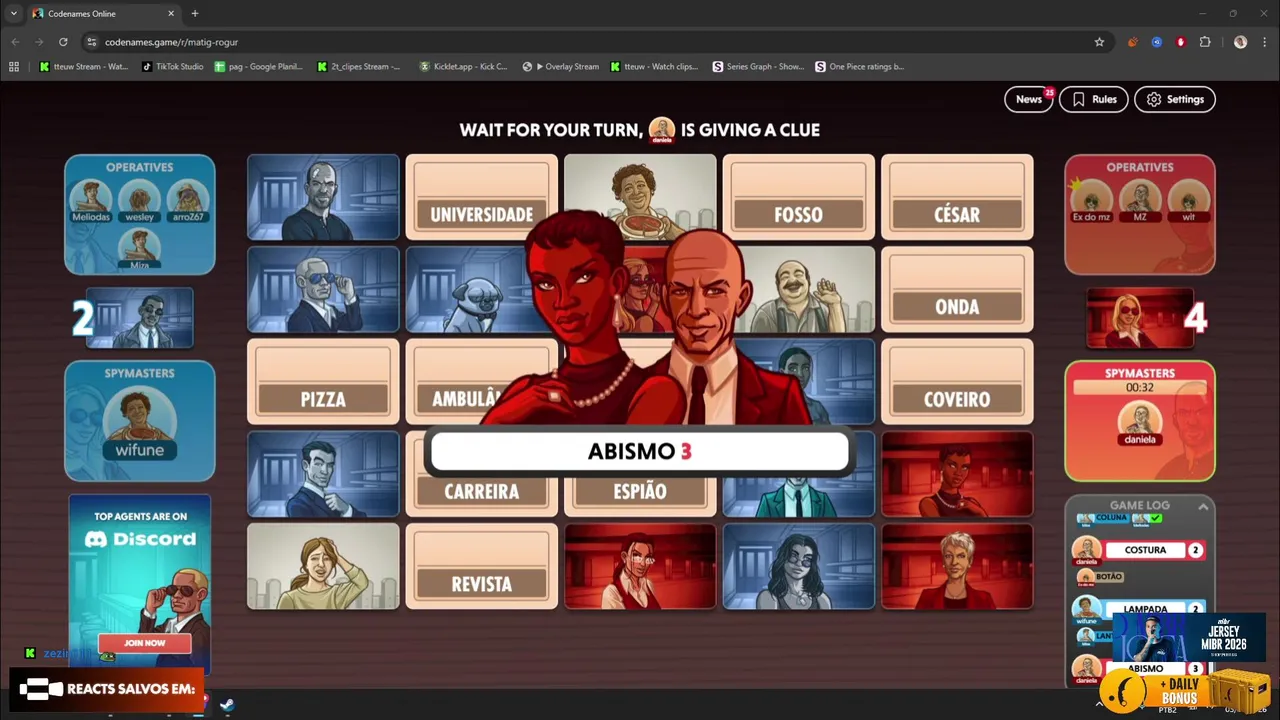This screenshot has height=720, width=1280.
Task: Open the Chrome apps grid
Action: [x=14, y=67]
